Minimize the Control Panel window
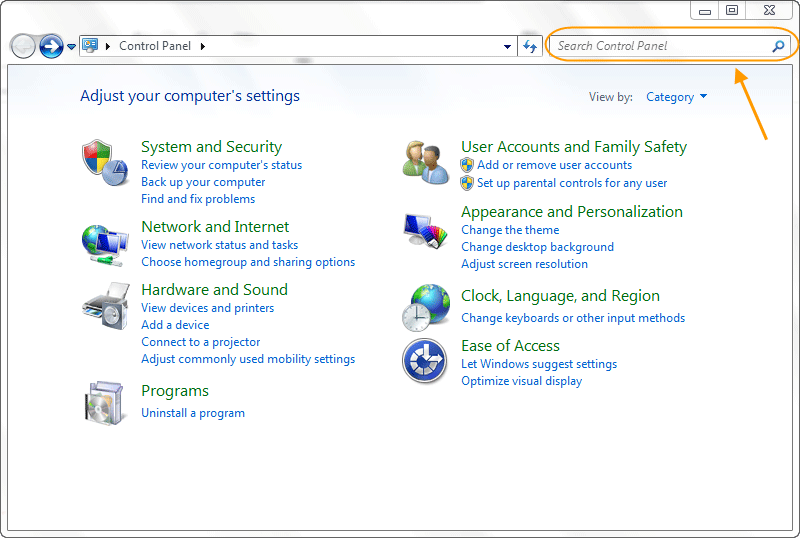Image resolution: width=800 pixels, height=538 pixels. pos(705,10)
